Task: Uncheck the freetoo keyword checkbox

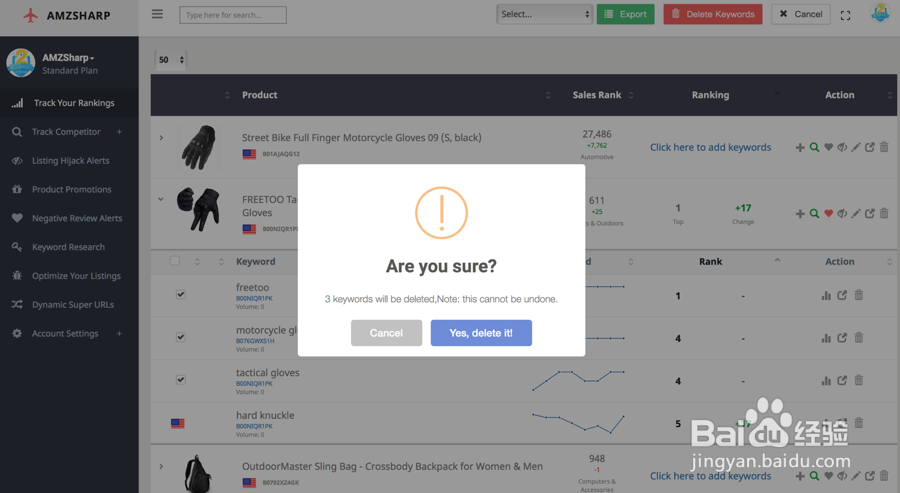Action: (181, 294)
